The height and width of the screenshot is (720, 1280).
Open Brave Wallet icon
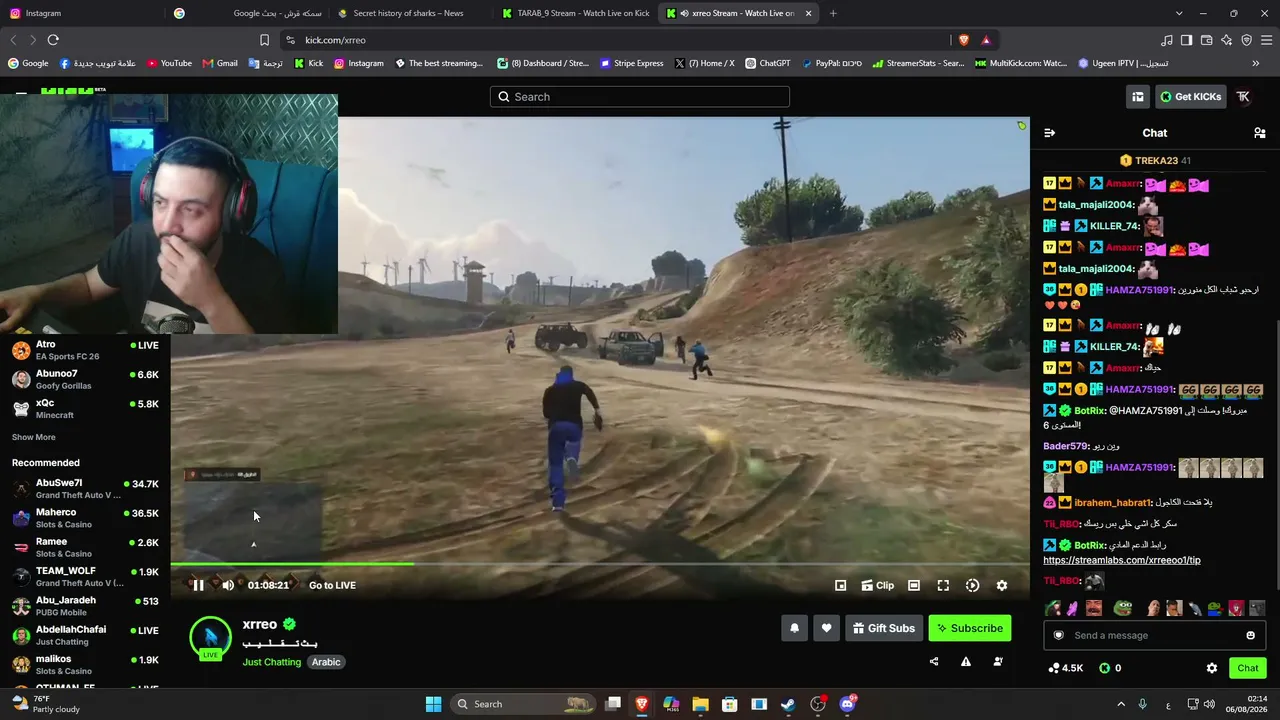pyautogui.click(x=1207, y=40)
